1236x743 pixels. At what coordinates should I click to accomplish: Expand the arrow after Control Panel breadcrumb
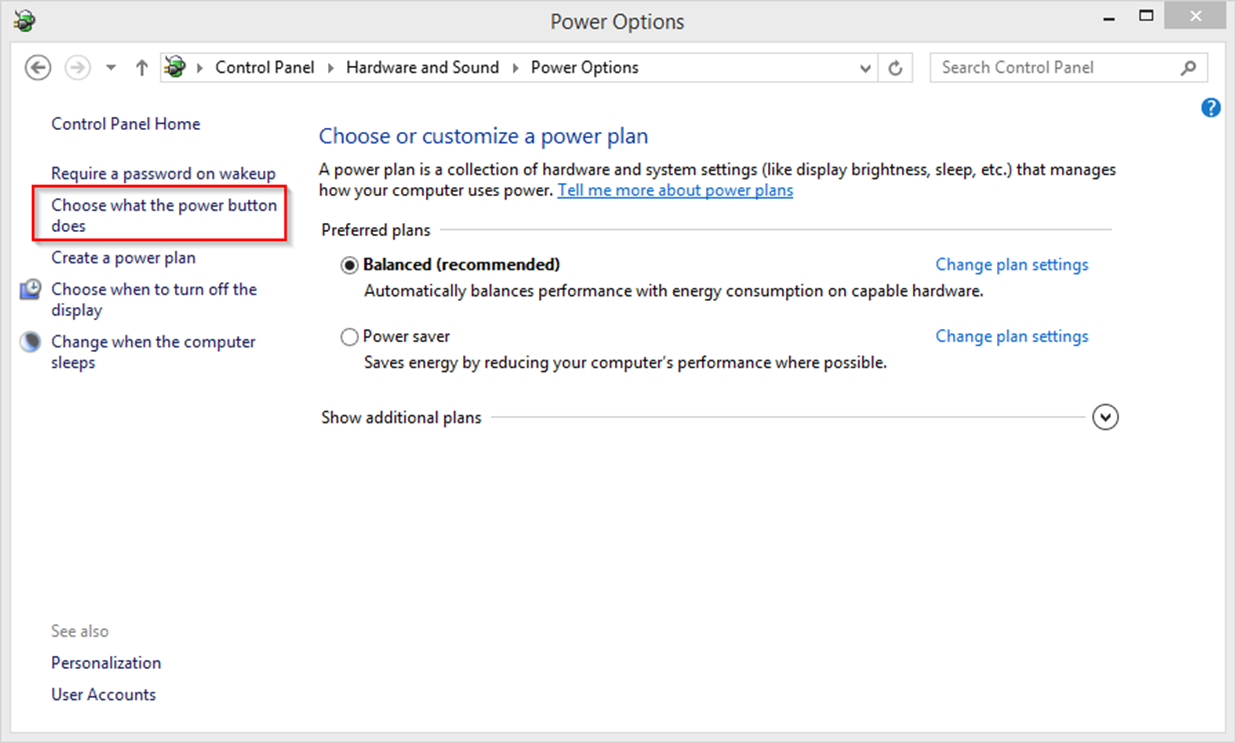(331, 68)
